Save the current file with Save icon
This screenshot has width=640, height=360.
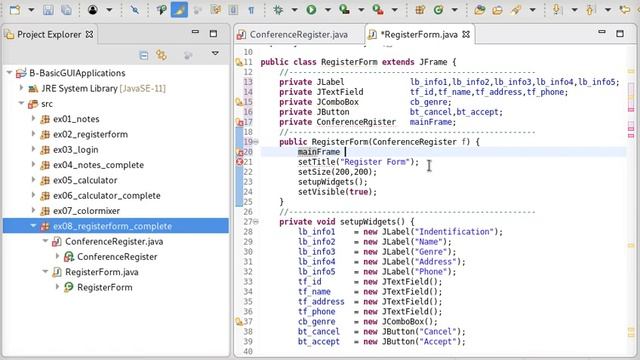(x=48, y=10)
